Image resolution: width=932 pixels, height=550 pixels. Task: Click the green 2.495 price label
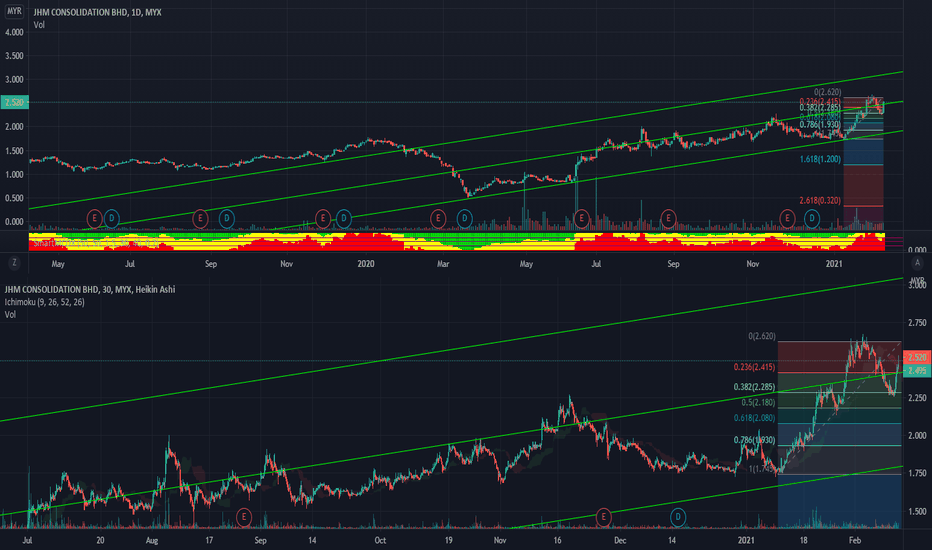pos(917,370)
